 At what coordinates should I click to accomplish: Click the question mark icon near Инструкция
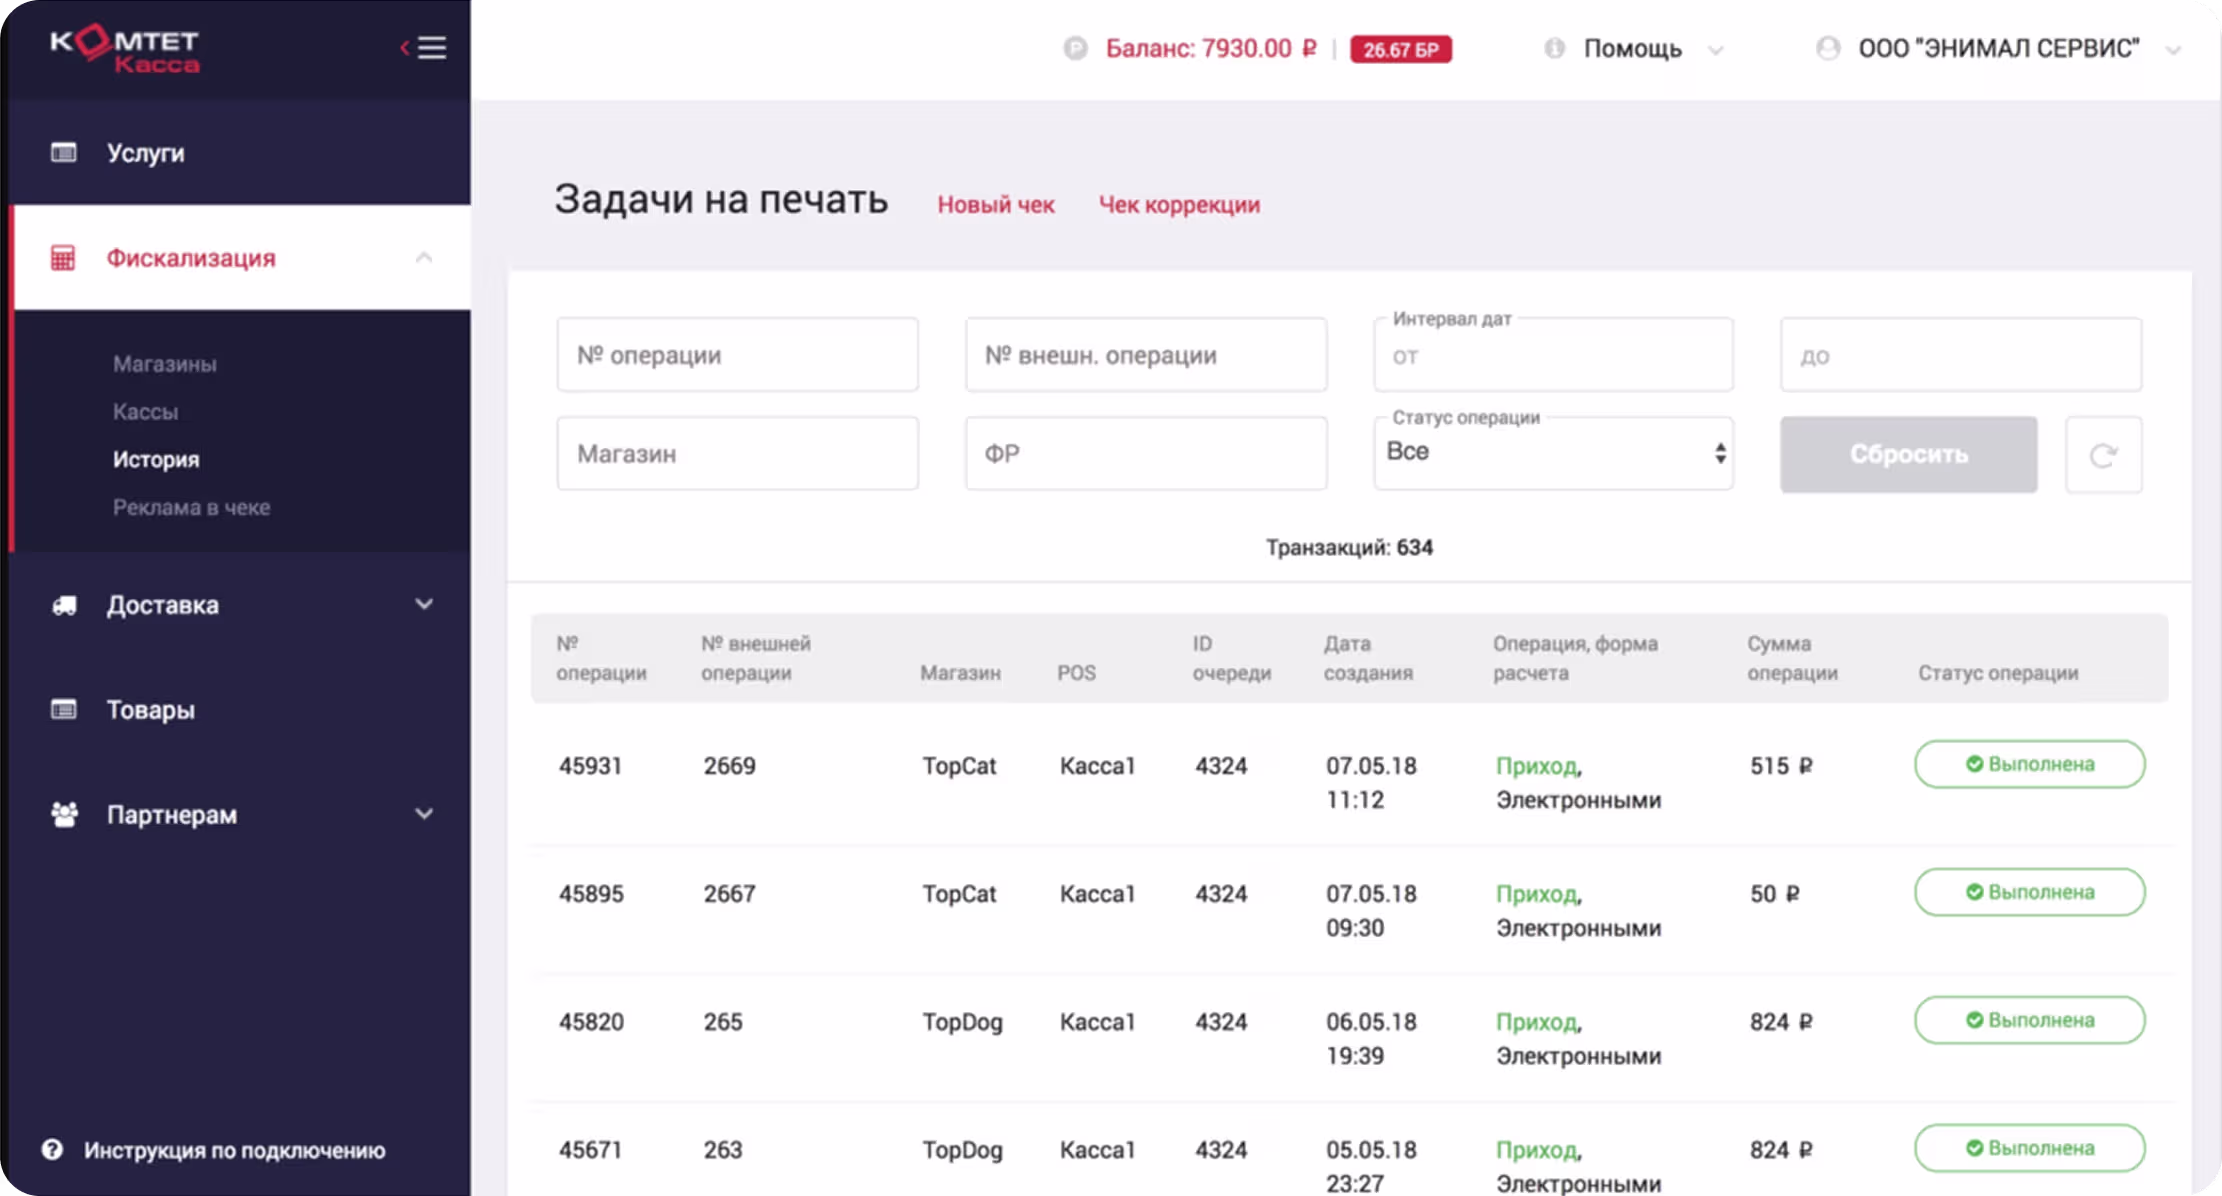click(52, 1150)
